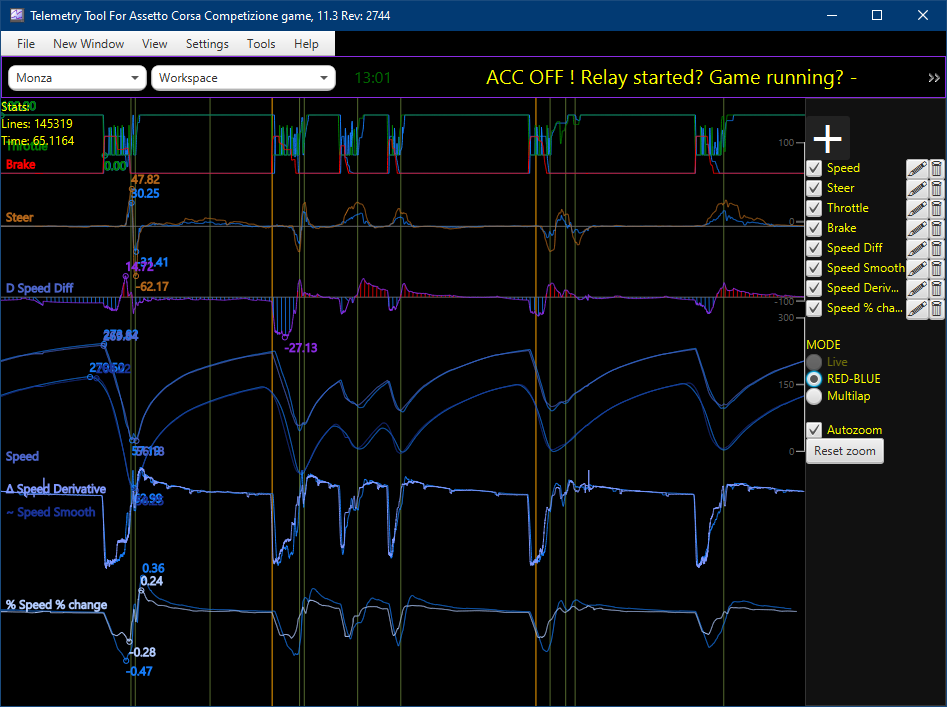Edit the Speed % cha... channel via pencil icon
The image size is (947, 707).
tap(917, 309)
